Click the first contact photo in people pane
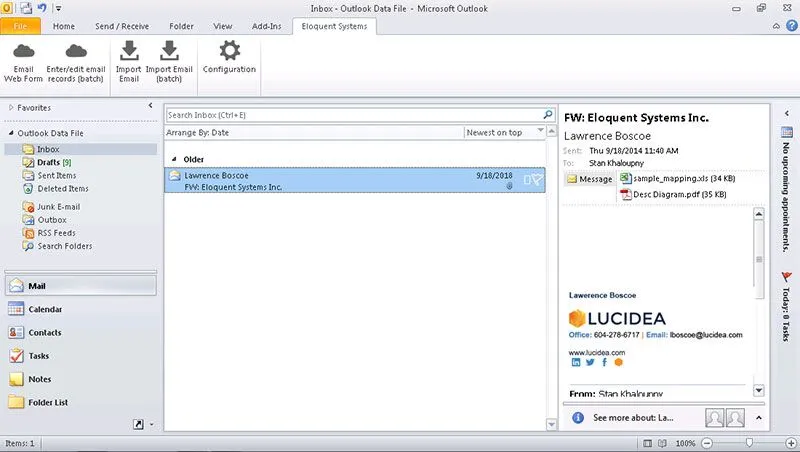800x452 pixels. pos(714,418)
